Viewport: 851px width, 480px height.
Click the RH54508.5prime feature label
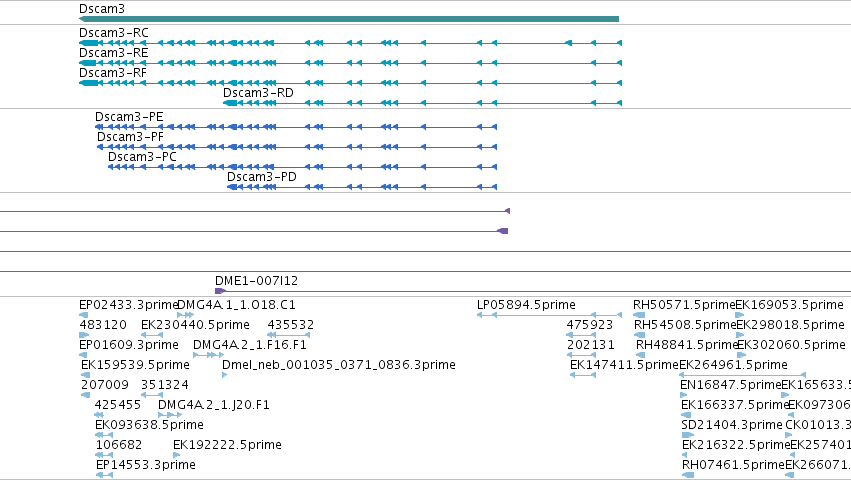pos(685,325)
